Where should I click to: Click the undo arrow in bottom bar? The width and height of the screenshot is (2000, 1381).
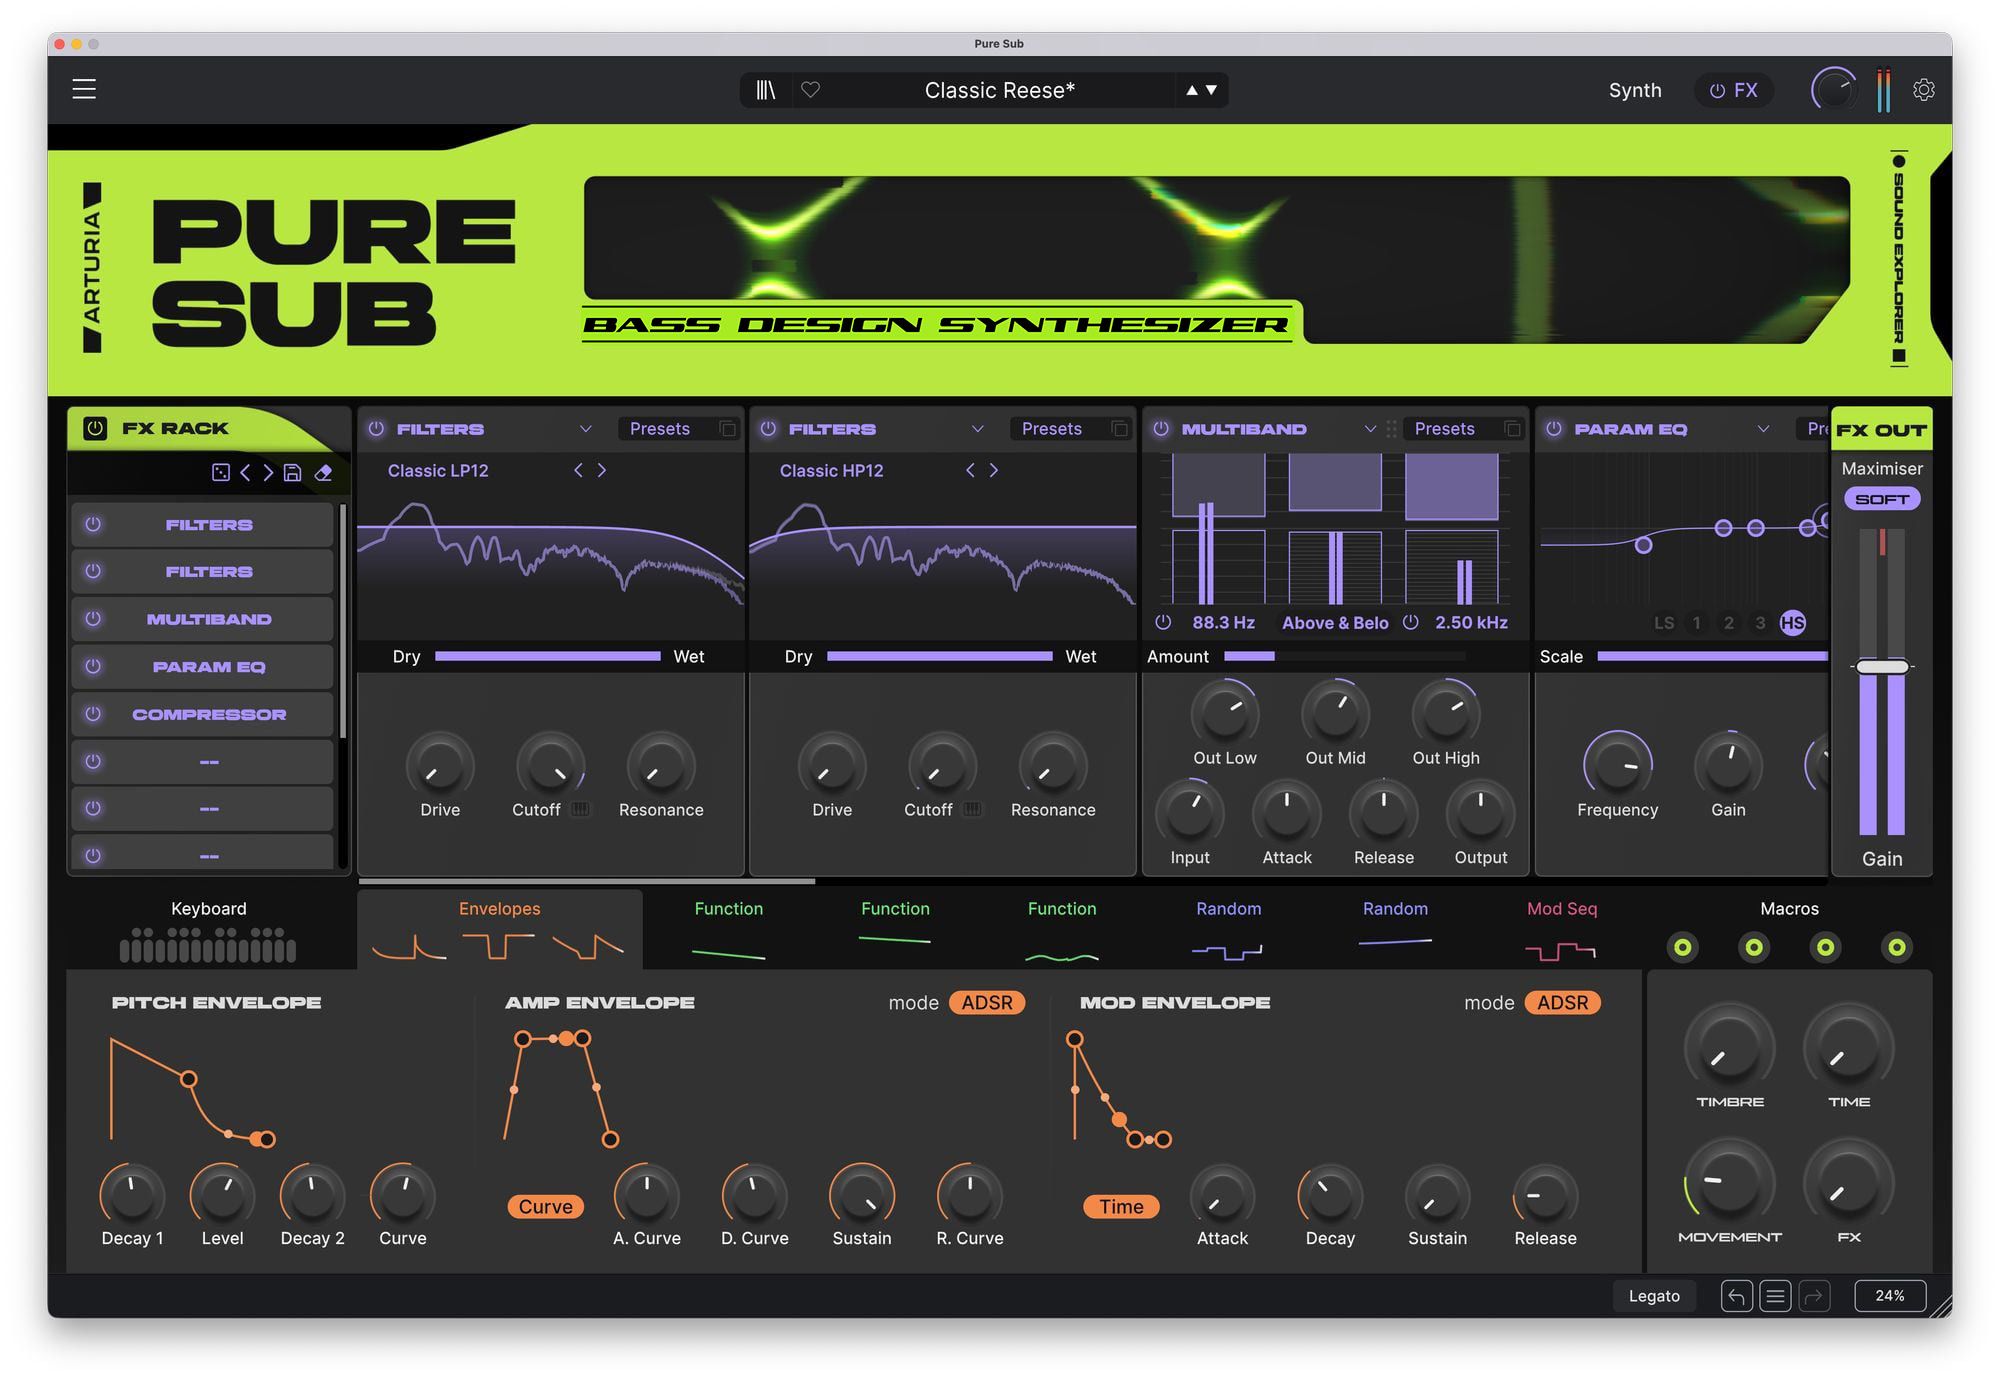pyautogui.click(x=1737, y=1297)
